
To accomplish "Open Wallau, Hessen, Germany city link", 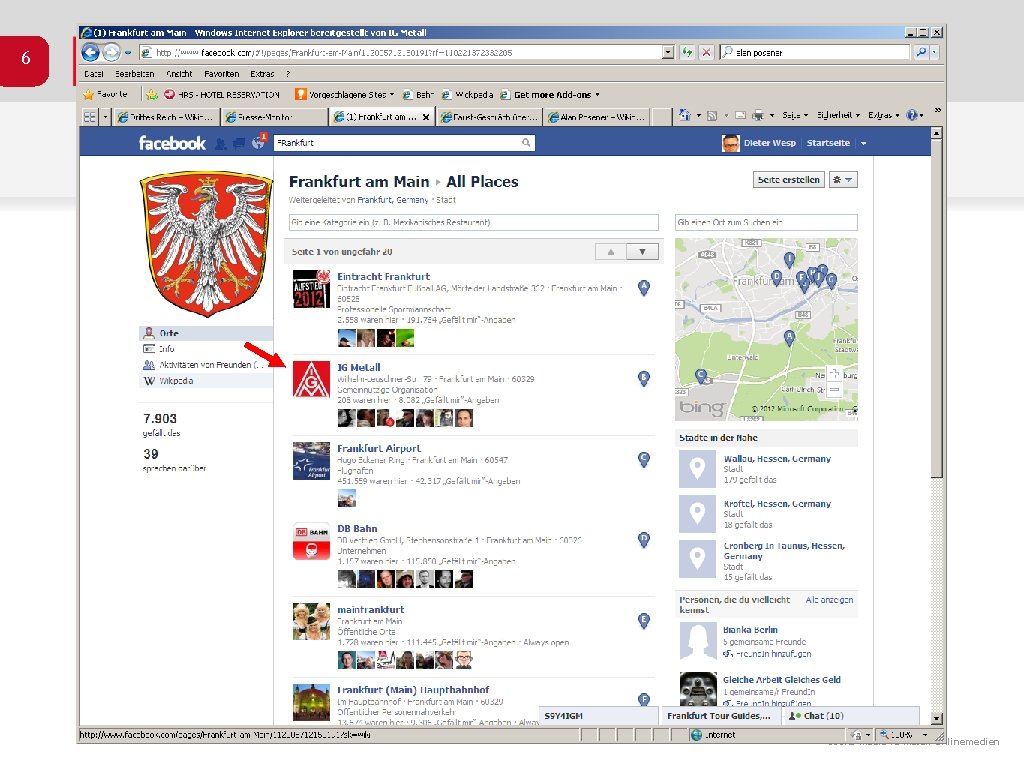I will 777,459.
